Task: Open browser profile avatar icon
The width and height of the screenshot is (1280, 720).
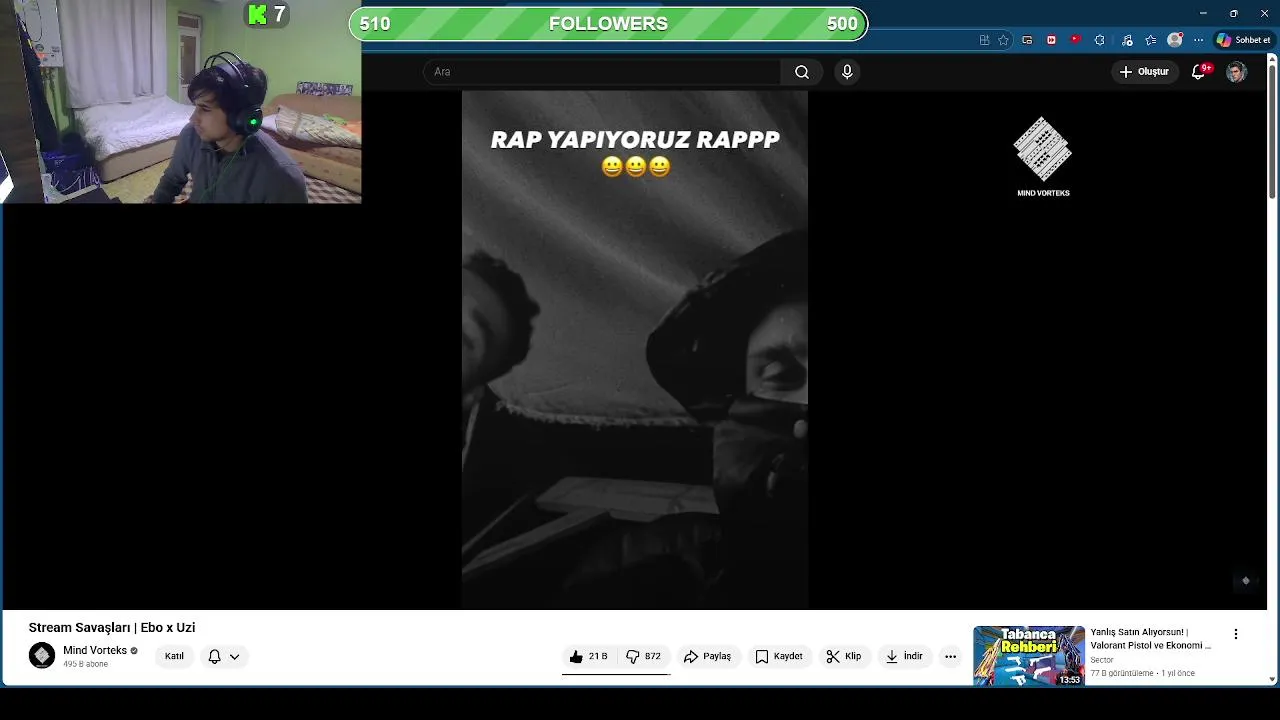Action: (1175, 40)
